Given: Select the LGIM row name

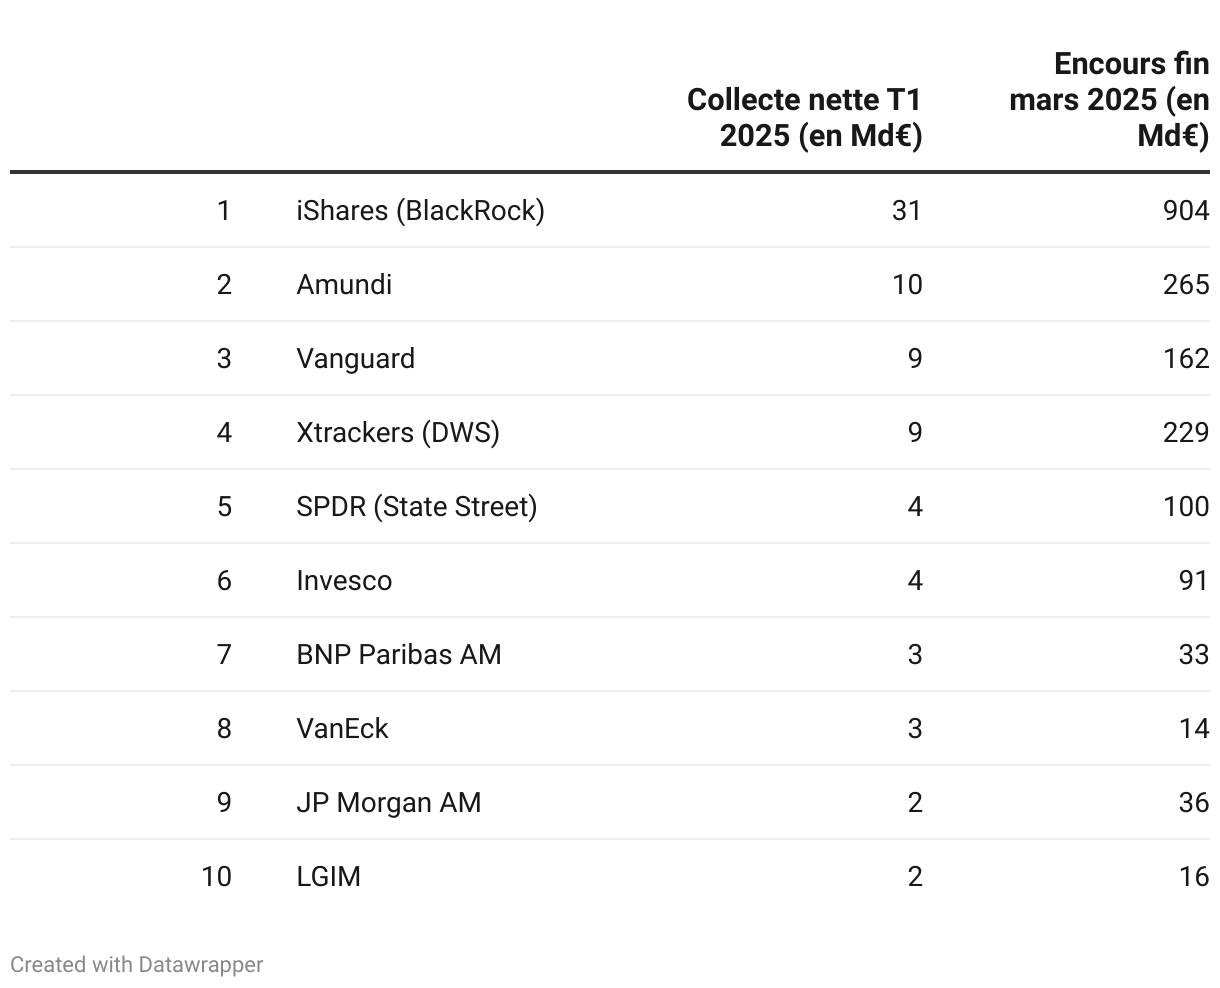Looking at the screenshot, I should (x=328, y=877).
